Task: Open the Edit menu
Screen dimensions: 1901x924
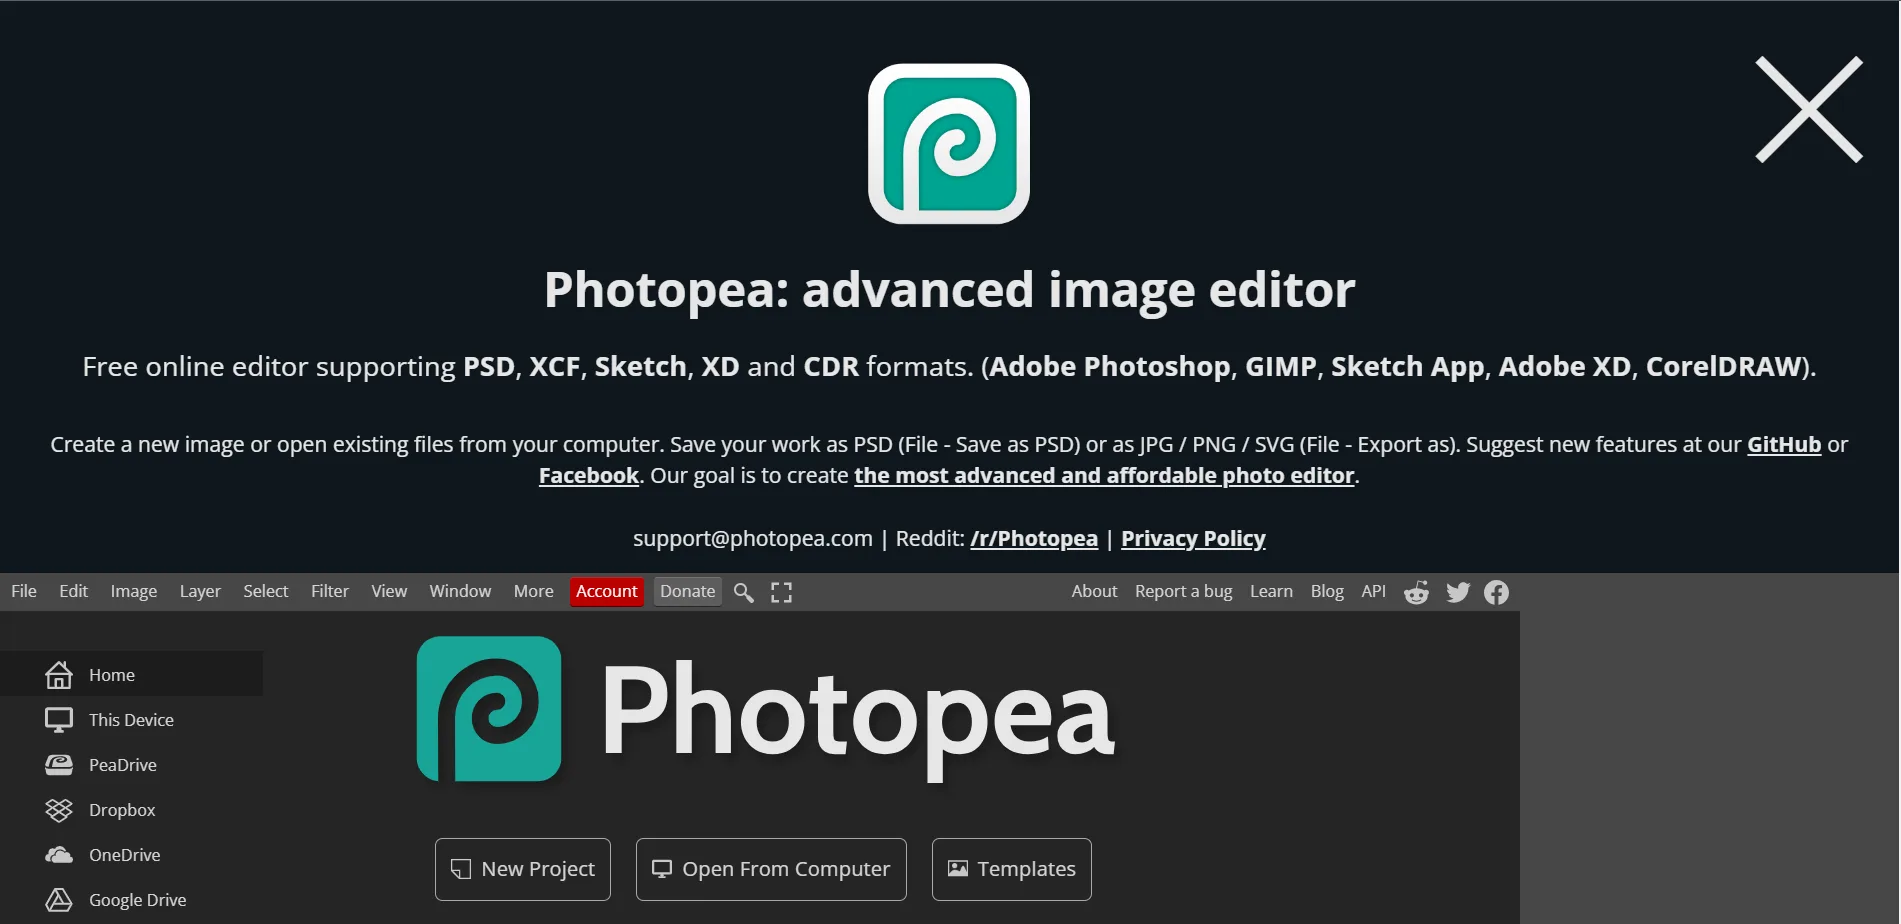Action: point(73,591)
